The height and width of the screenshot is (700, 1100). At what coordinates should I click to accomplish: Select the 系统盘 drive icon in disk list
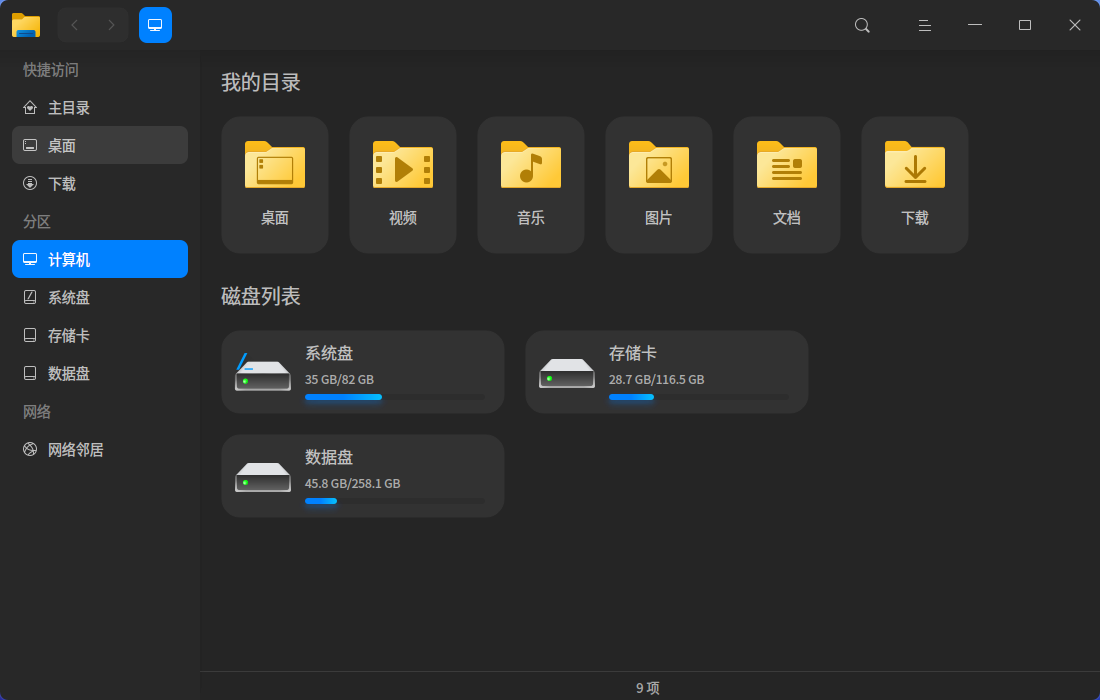[x=262, y=372]
